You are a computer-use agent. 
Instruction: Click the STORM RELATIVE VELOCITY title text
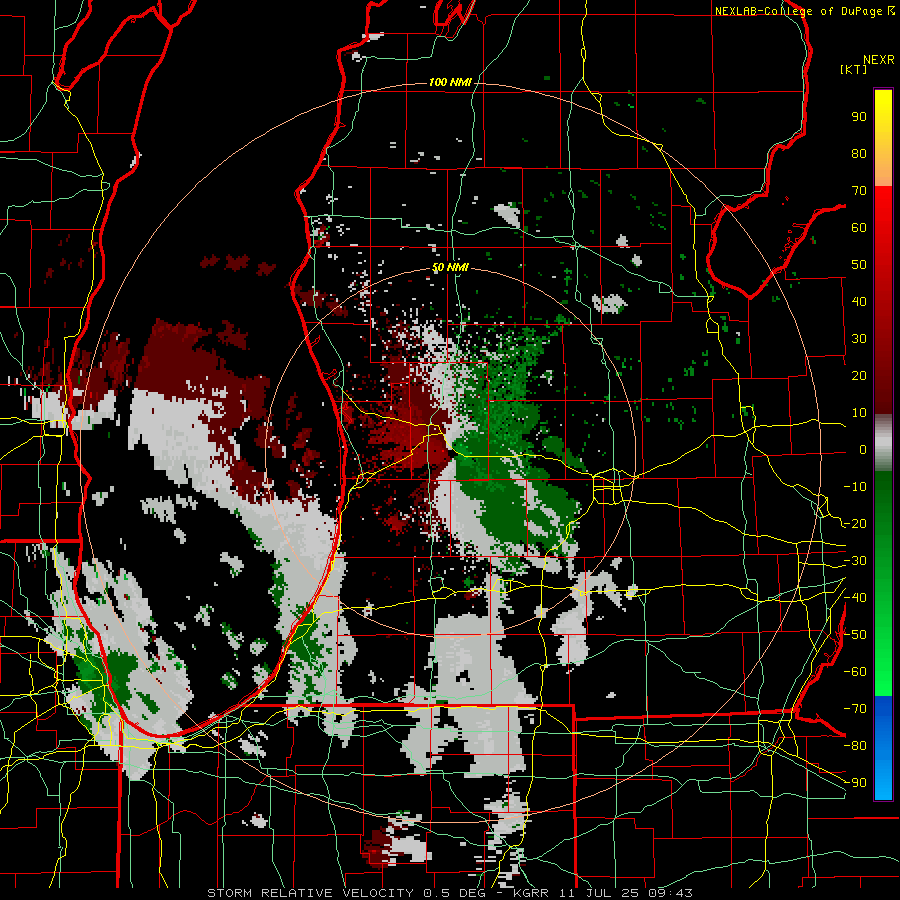tap(310, 893)
